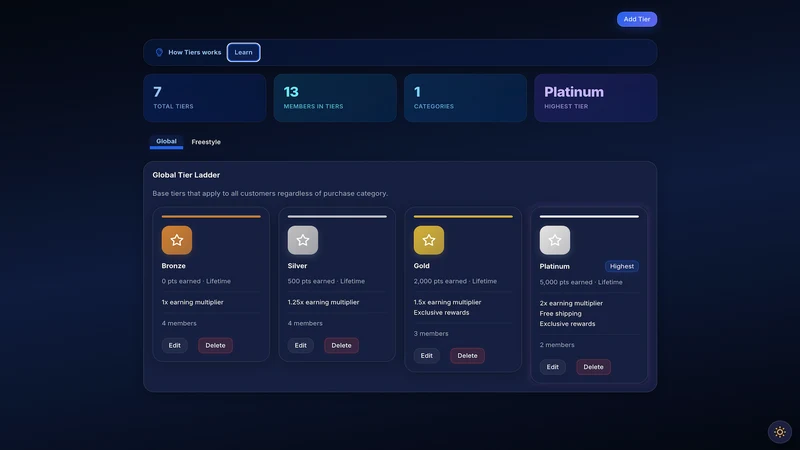Click '2 members' in Platinum card
The image size is (800, 450).
tap(557, 344)
